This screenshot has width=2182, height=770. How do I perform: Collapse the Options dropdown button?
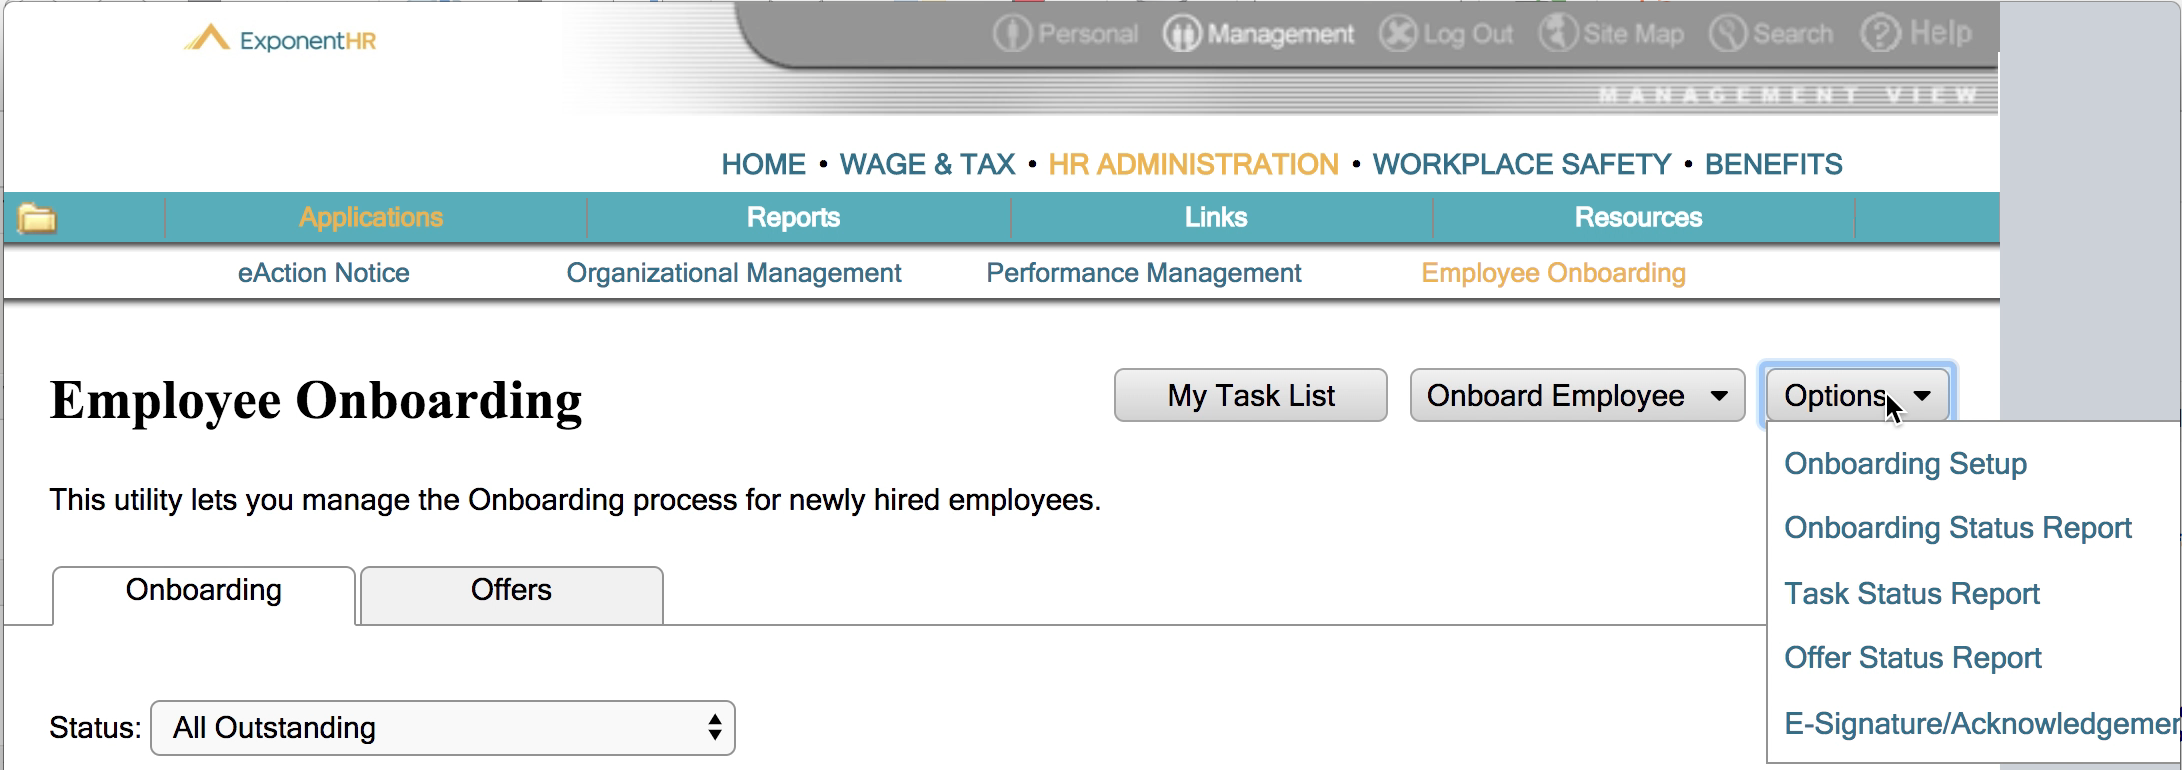pos(1857,396)
